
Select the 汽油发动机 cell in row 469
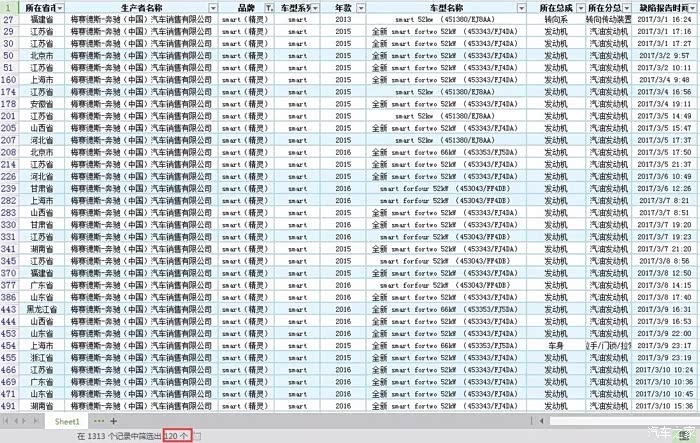pyautogui.click(x=608, y=381)
